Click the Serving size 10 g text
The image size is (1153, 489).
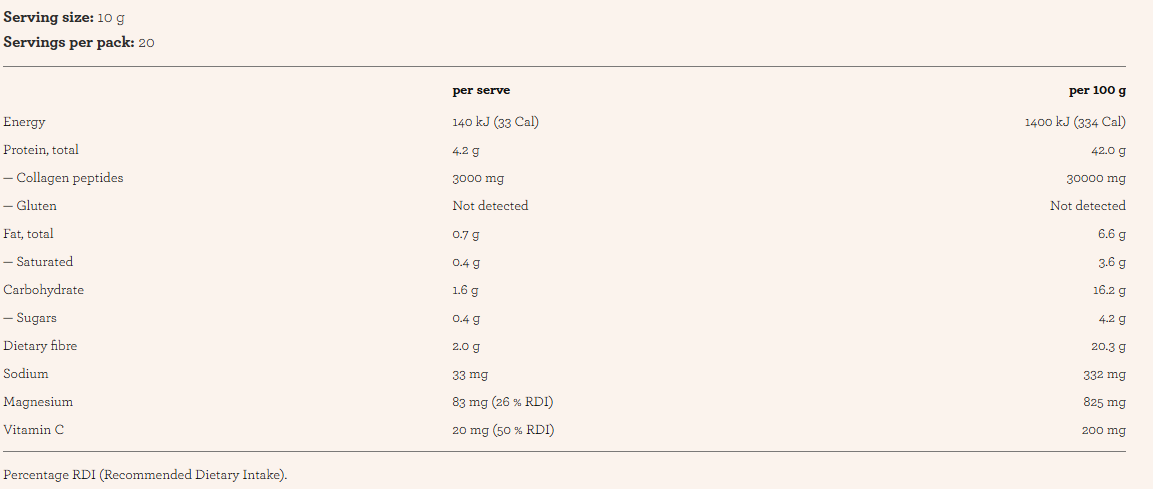point(64,18)
